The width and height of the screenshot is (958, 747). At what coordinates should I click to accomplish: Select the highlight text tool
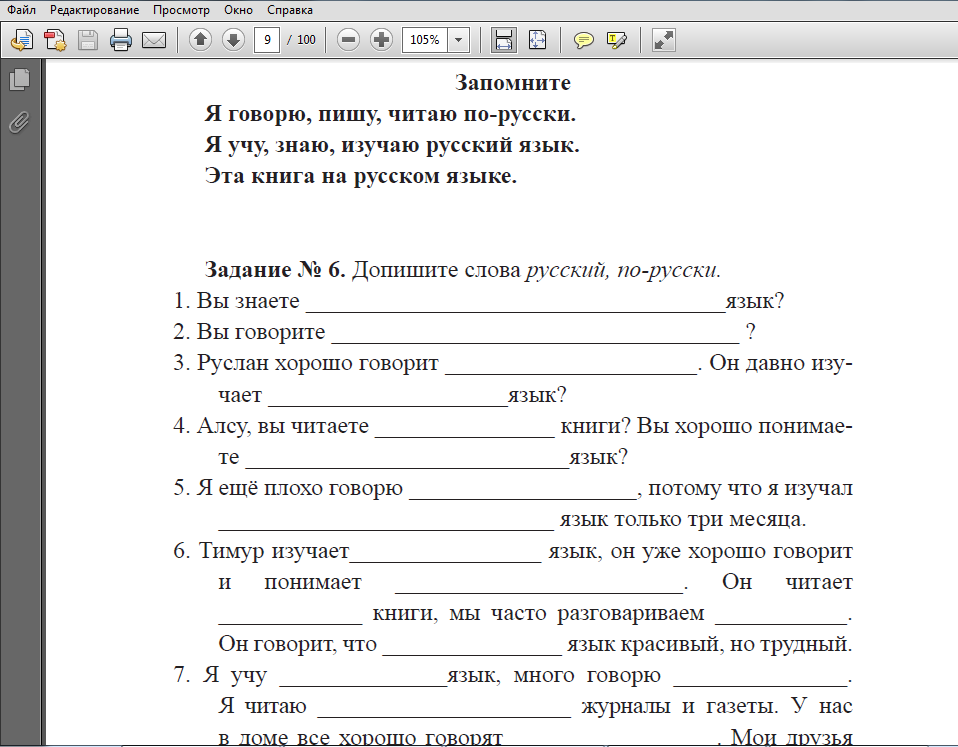point(616,40)
